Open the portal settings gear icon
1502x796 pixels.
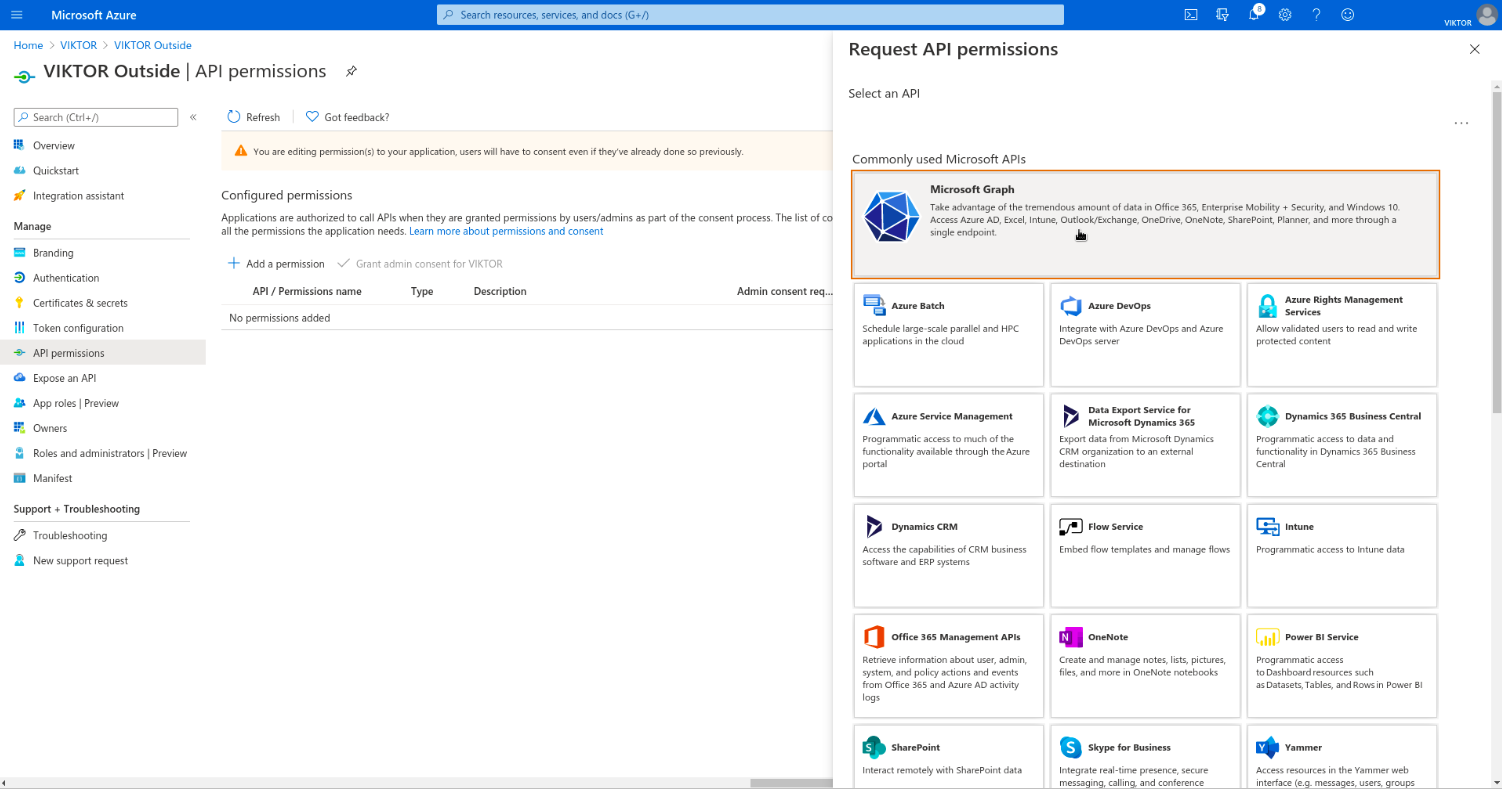1285,15
